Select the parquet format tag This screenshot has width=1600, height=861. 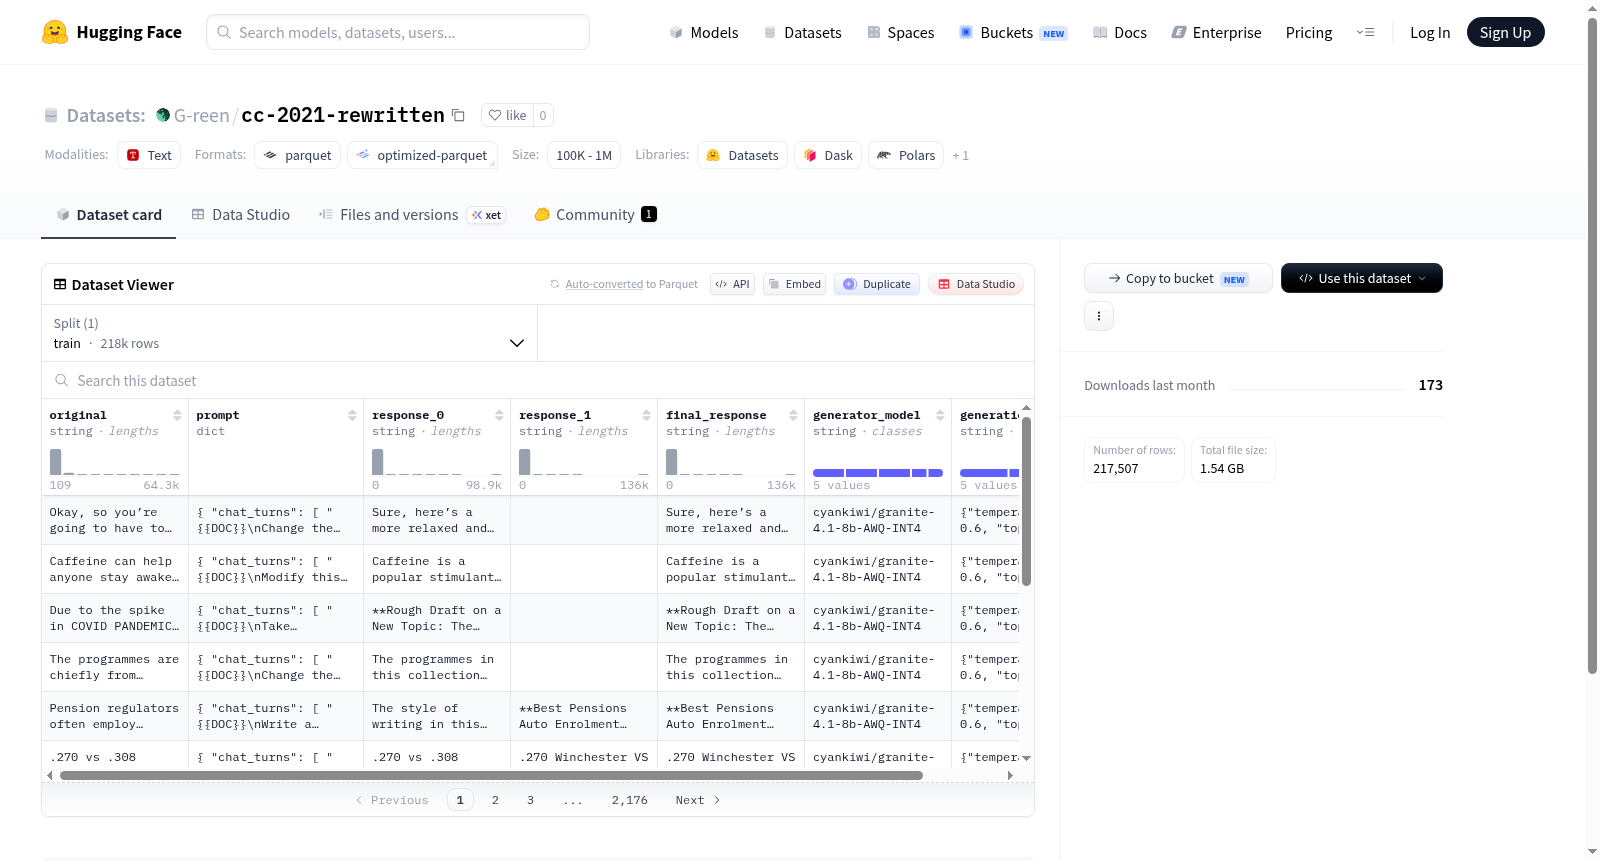point(298,155)
